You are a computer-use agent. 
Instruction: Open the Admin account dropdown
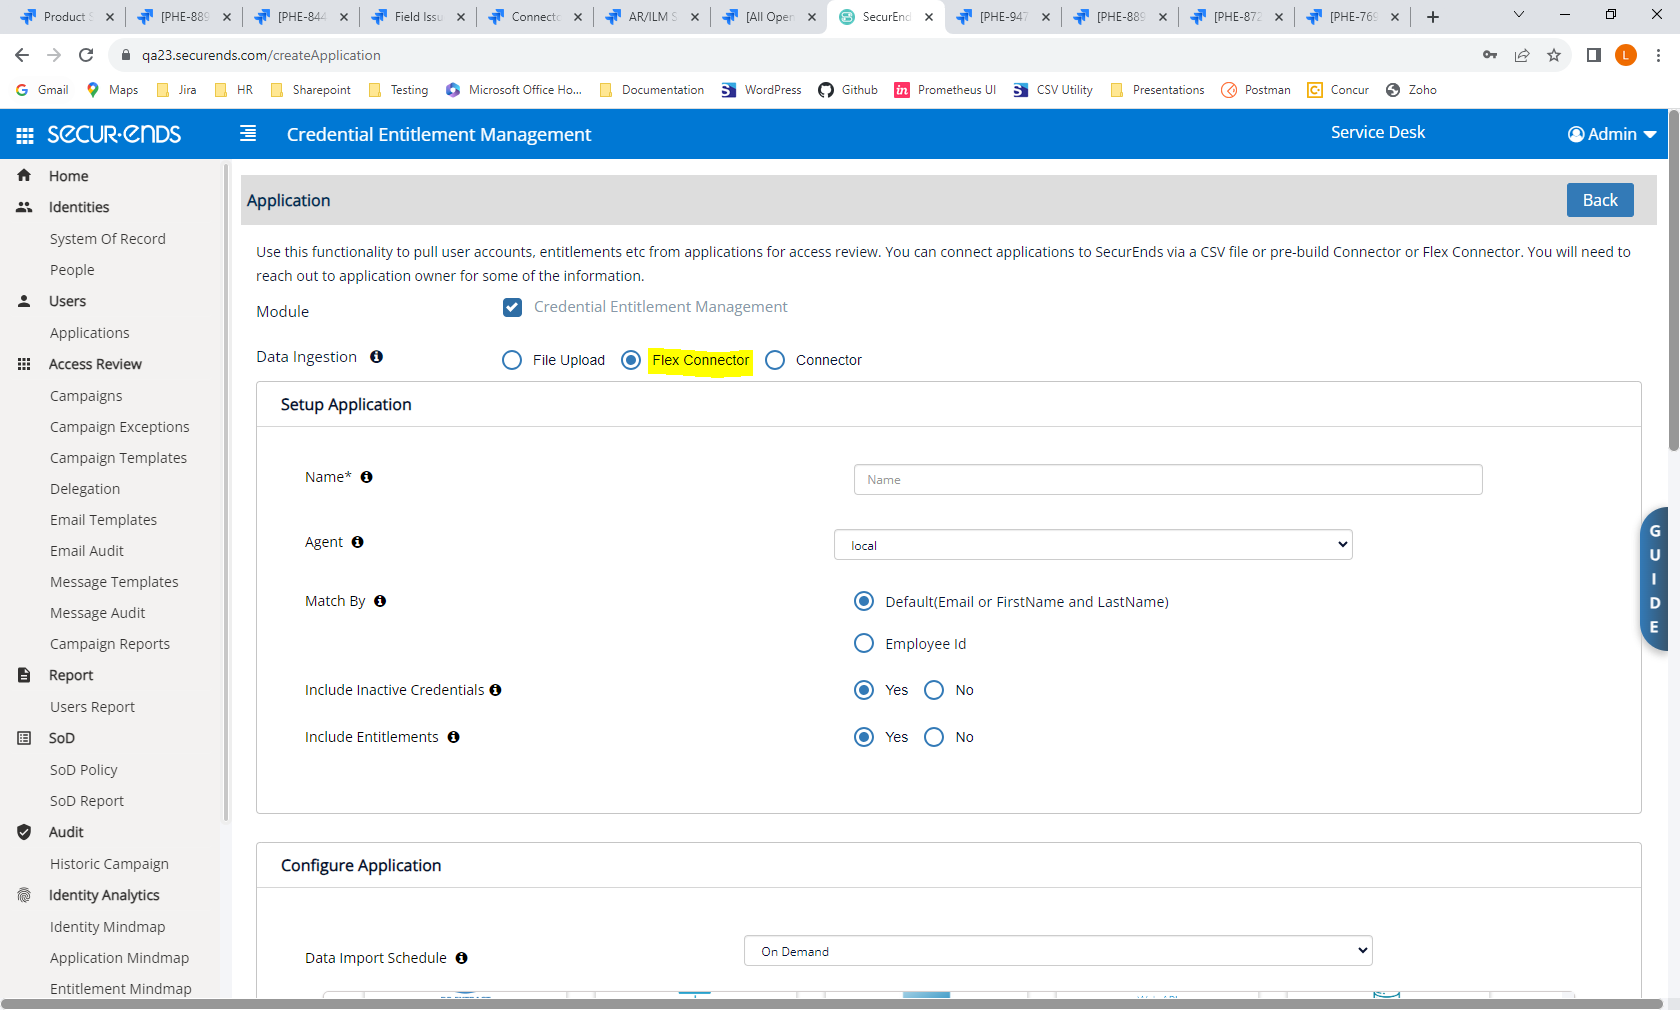1610,134
